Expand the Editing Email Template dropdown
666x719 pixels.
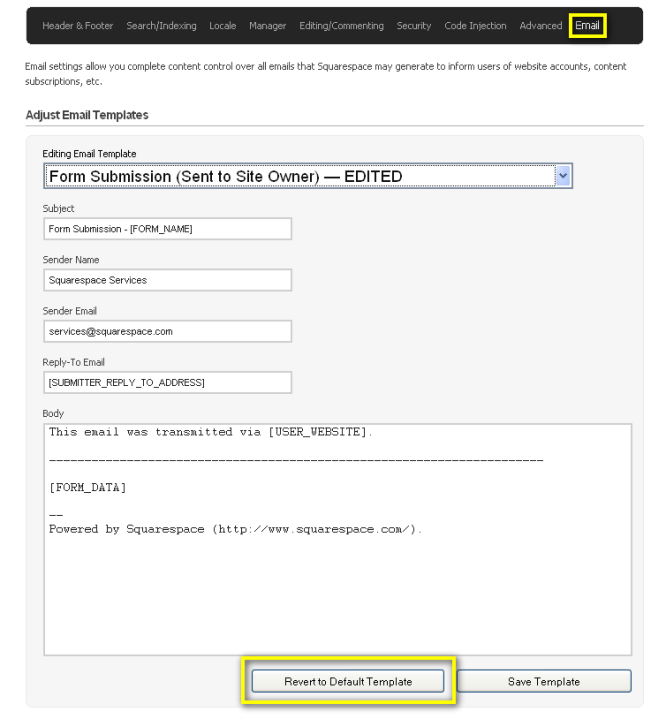[562, 177]
